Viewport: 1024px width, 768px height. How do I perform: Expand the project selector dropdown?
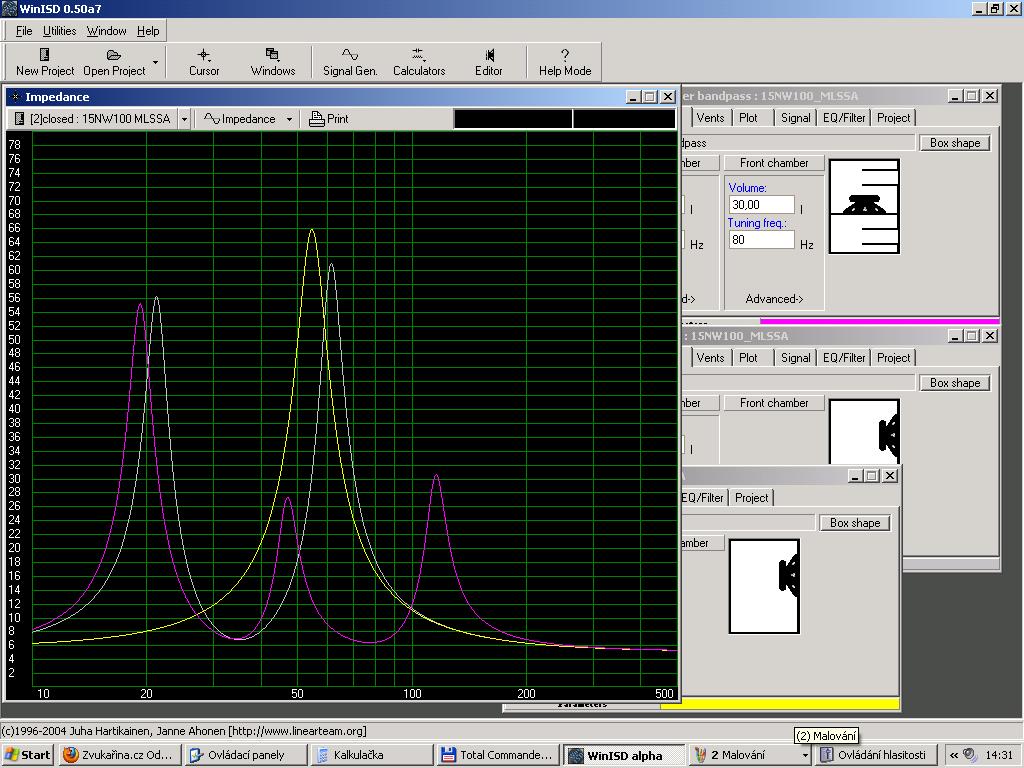184,119
